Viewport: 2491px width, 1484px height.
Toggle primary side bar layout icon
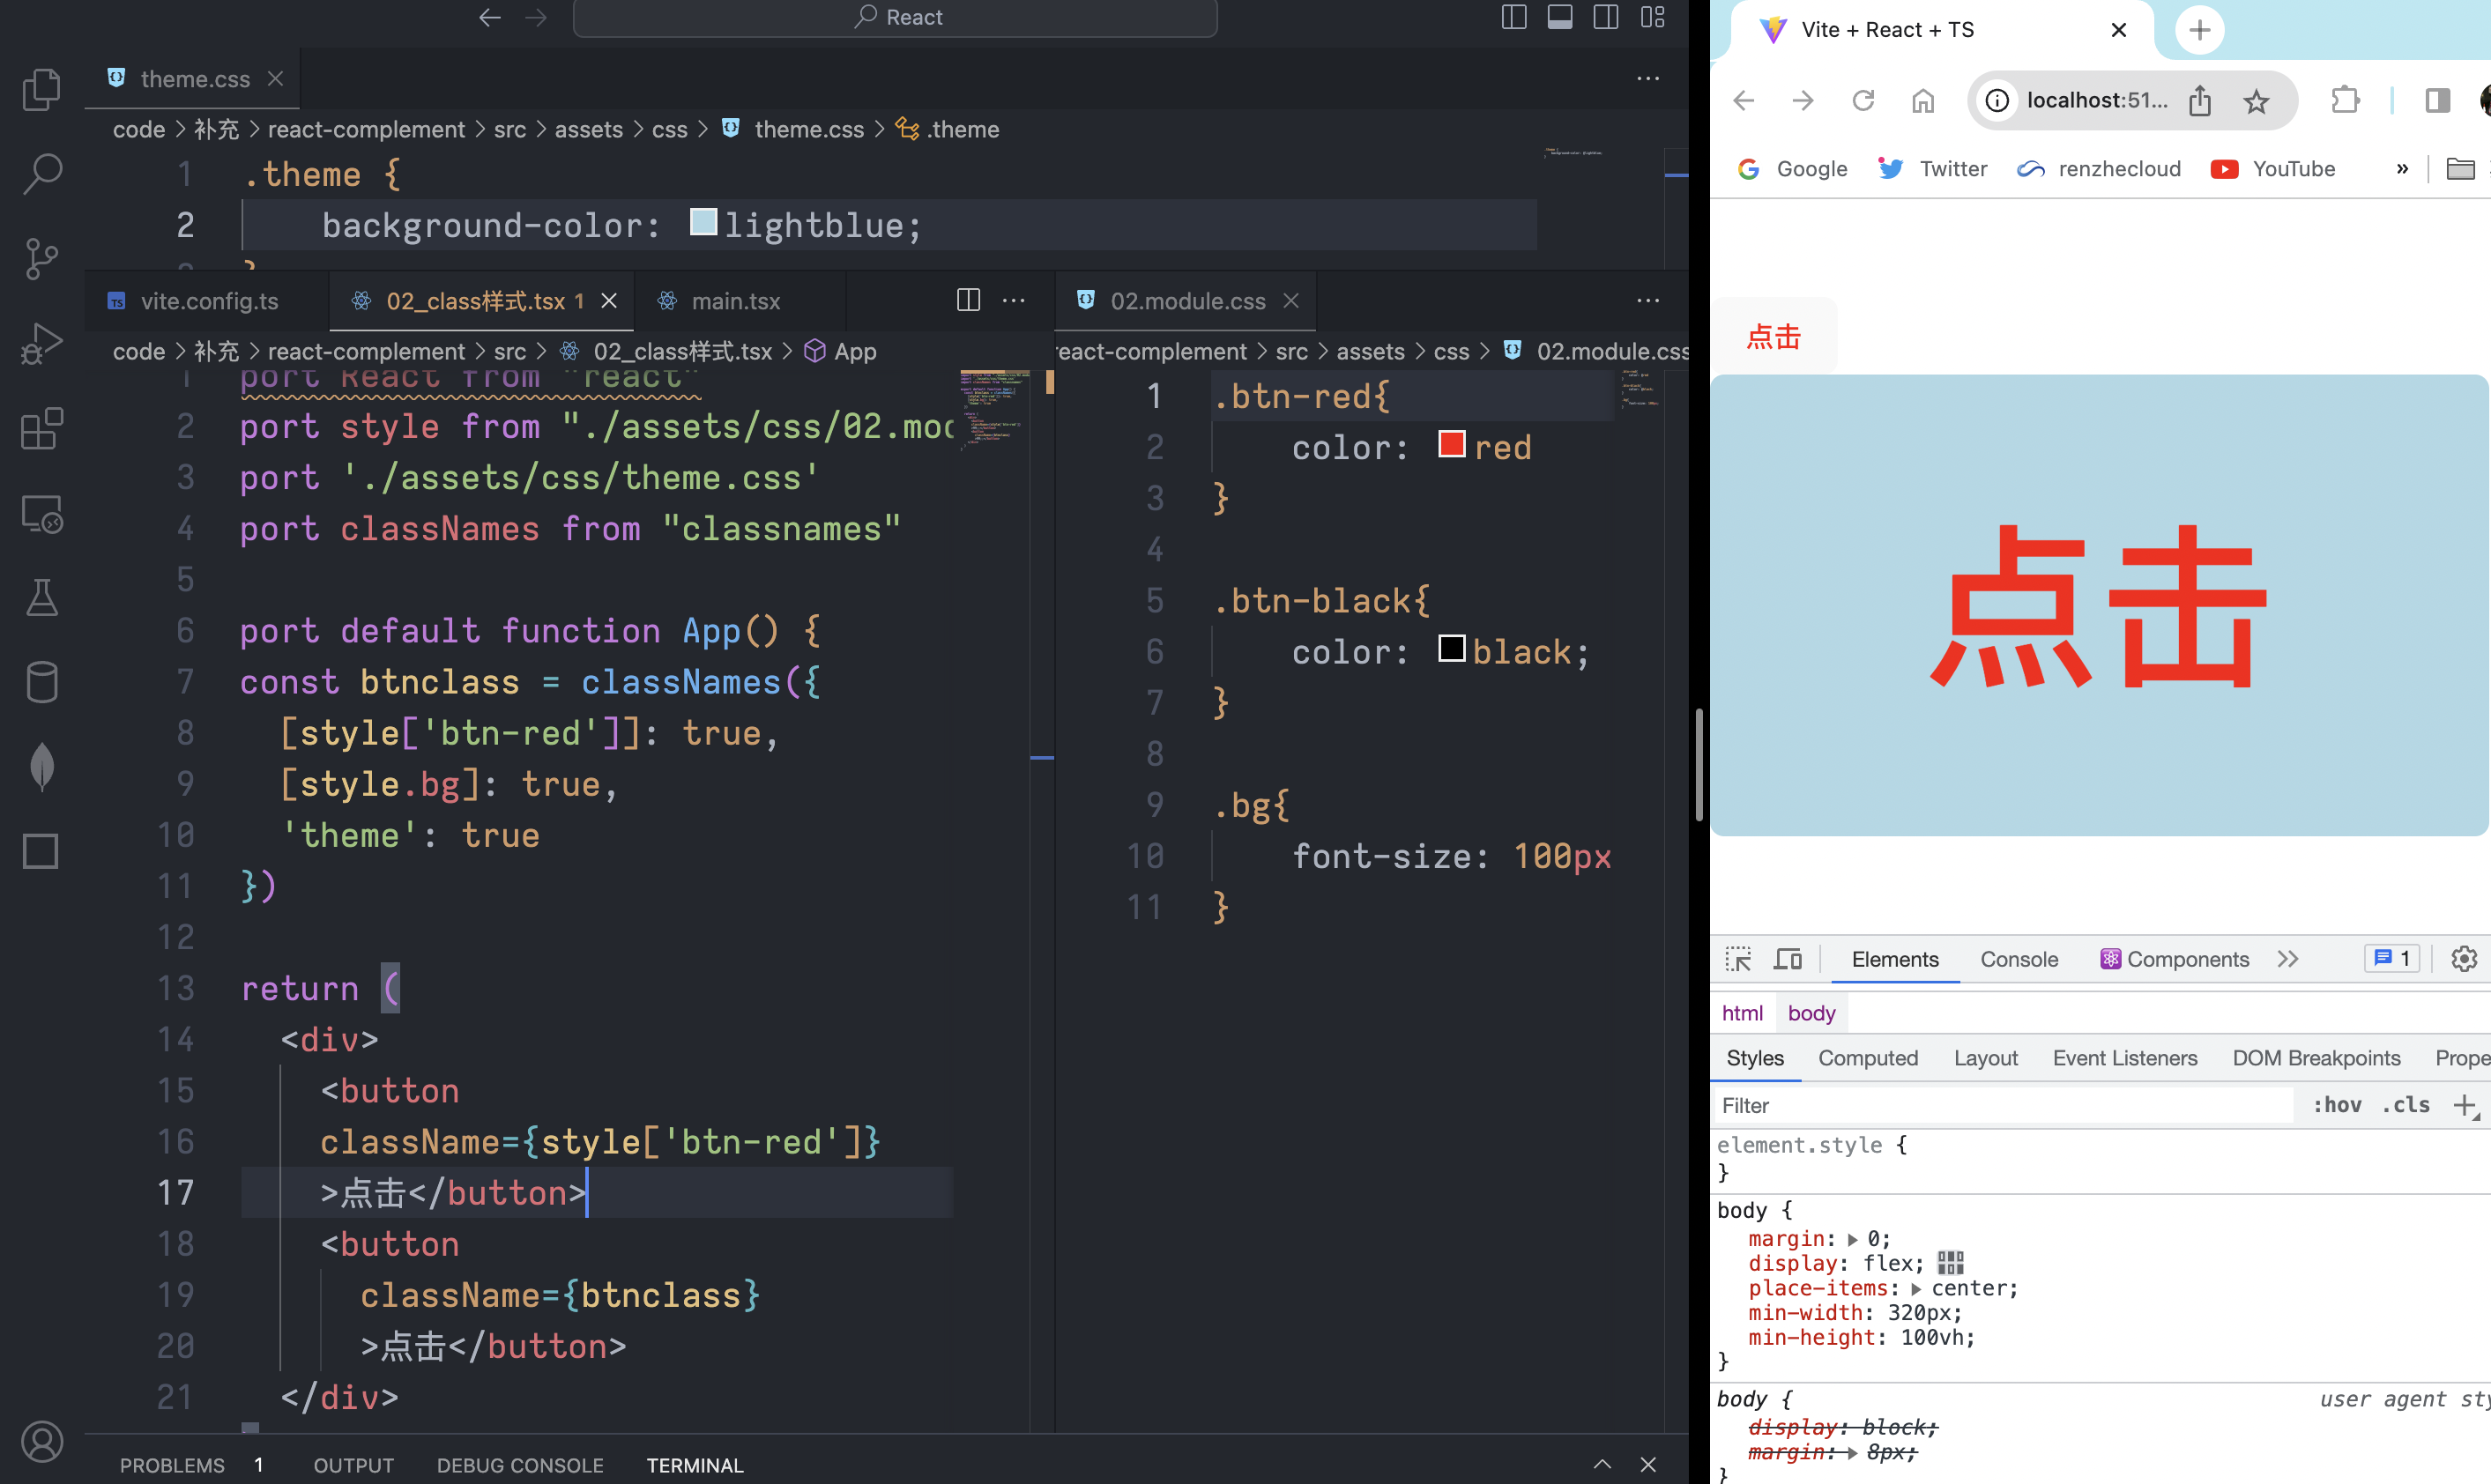point(1514,17)
